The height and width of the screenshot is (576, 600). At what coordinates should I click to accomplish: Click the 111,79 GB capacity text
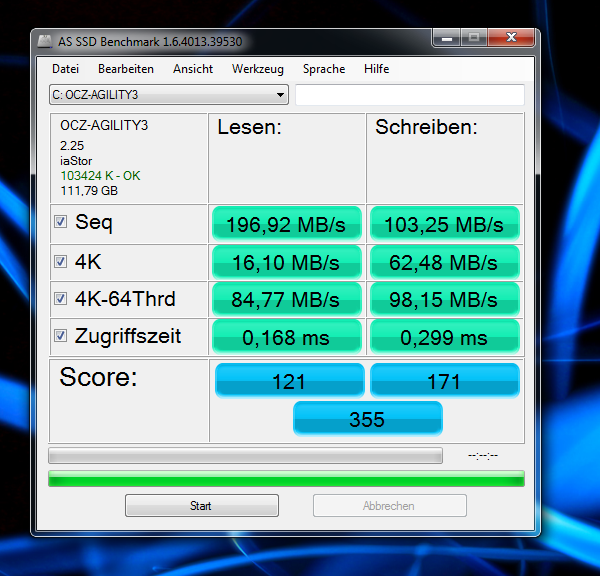pos(89,191)
